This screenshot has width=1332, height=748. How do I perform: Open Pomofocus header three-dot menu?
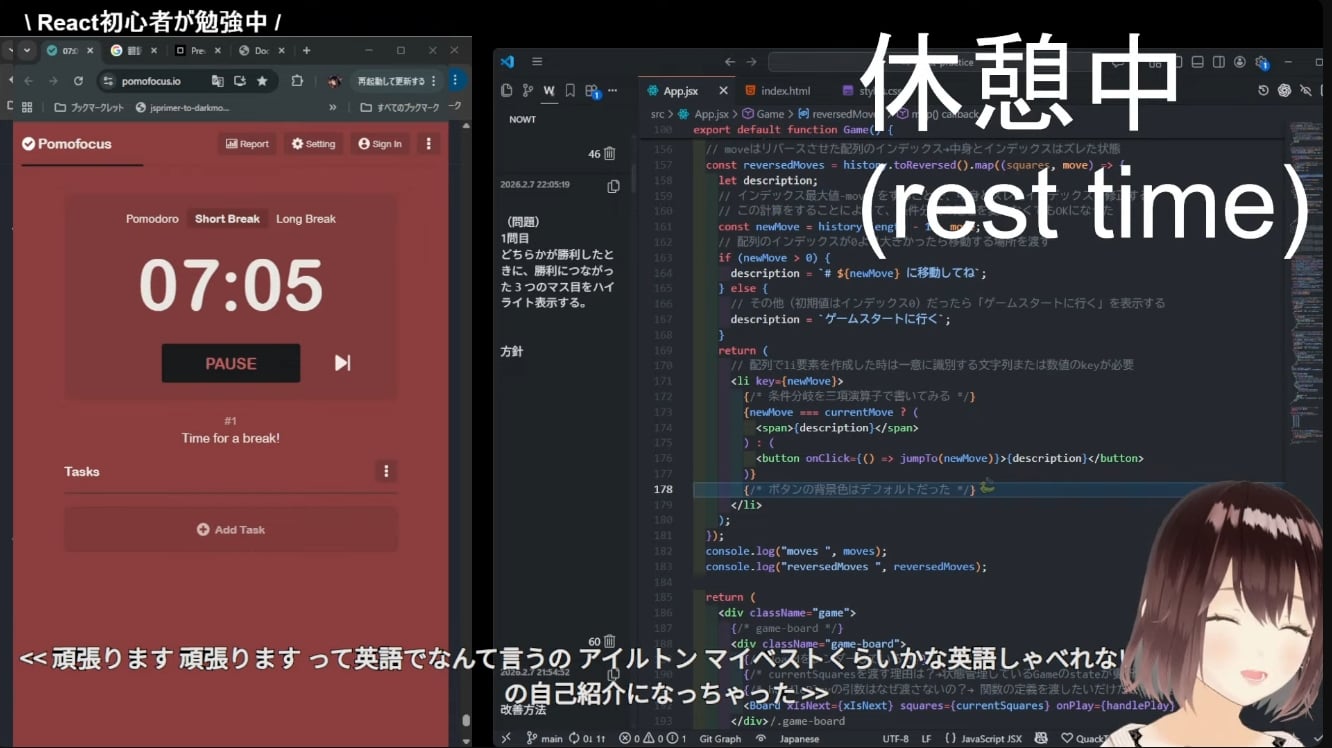click(x=428, y=144)
